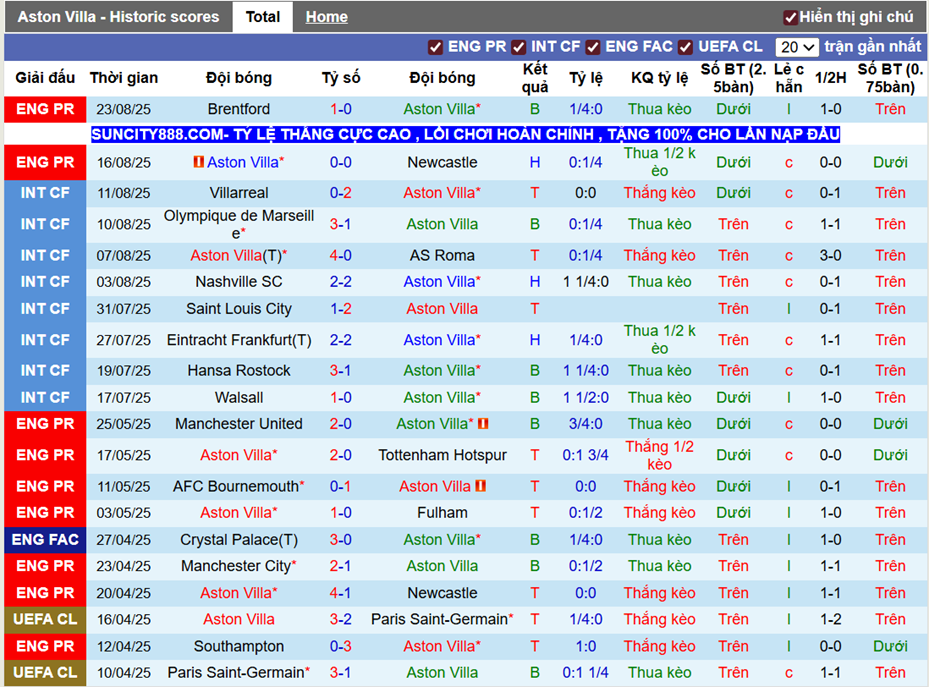929x687 pixels.
Task: Toggle the ENG PR filter checkbox
Action: (435, 47)
